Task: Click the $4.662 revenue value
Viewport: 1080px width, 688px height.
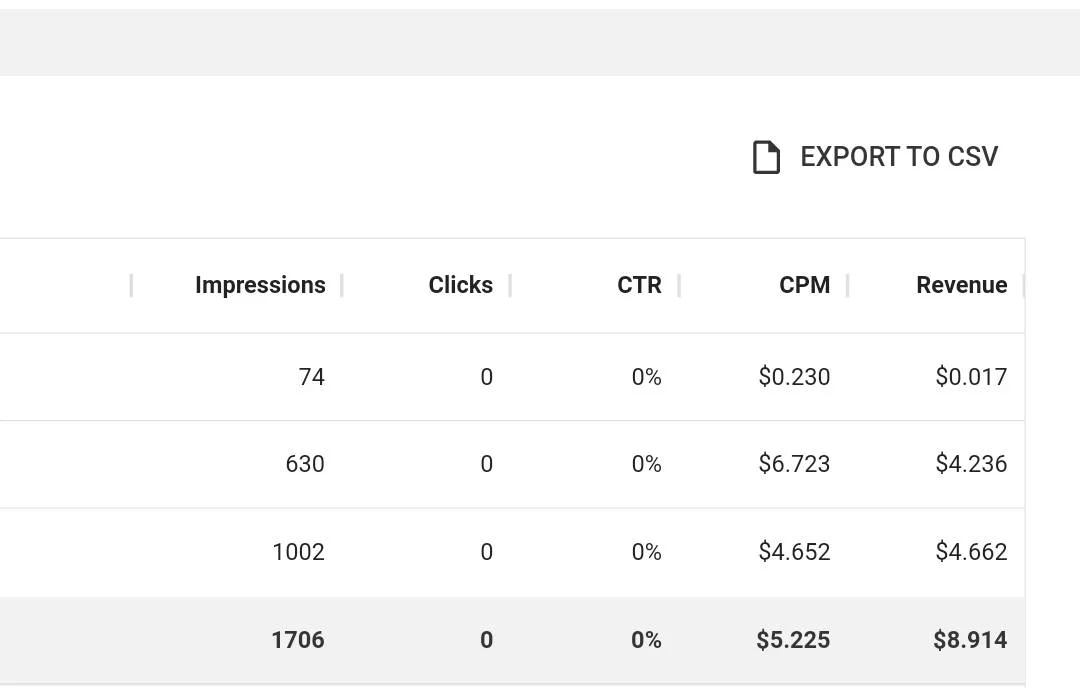Action: coord(971,552)
